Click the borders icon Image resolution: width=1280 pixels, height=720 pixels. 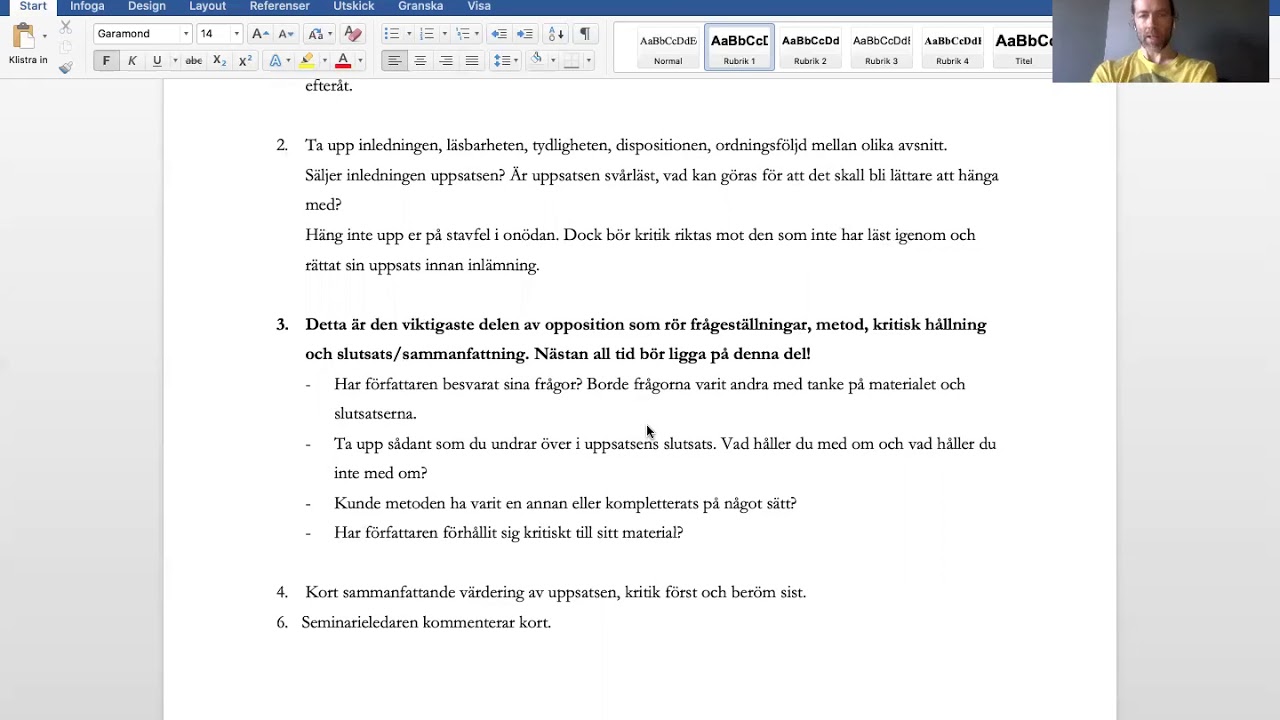click(x=571, y=61)
